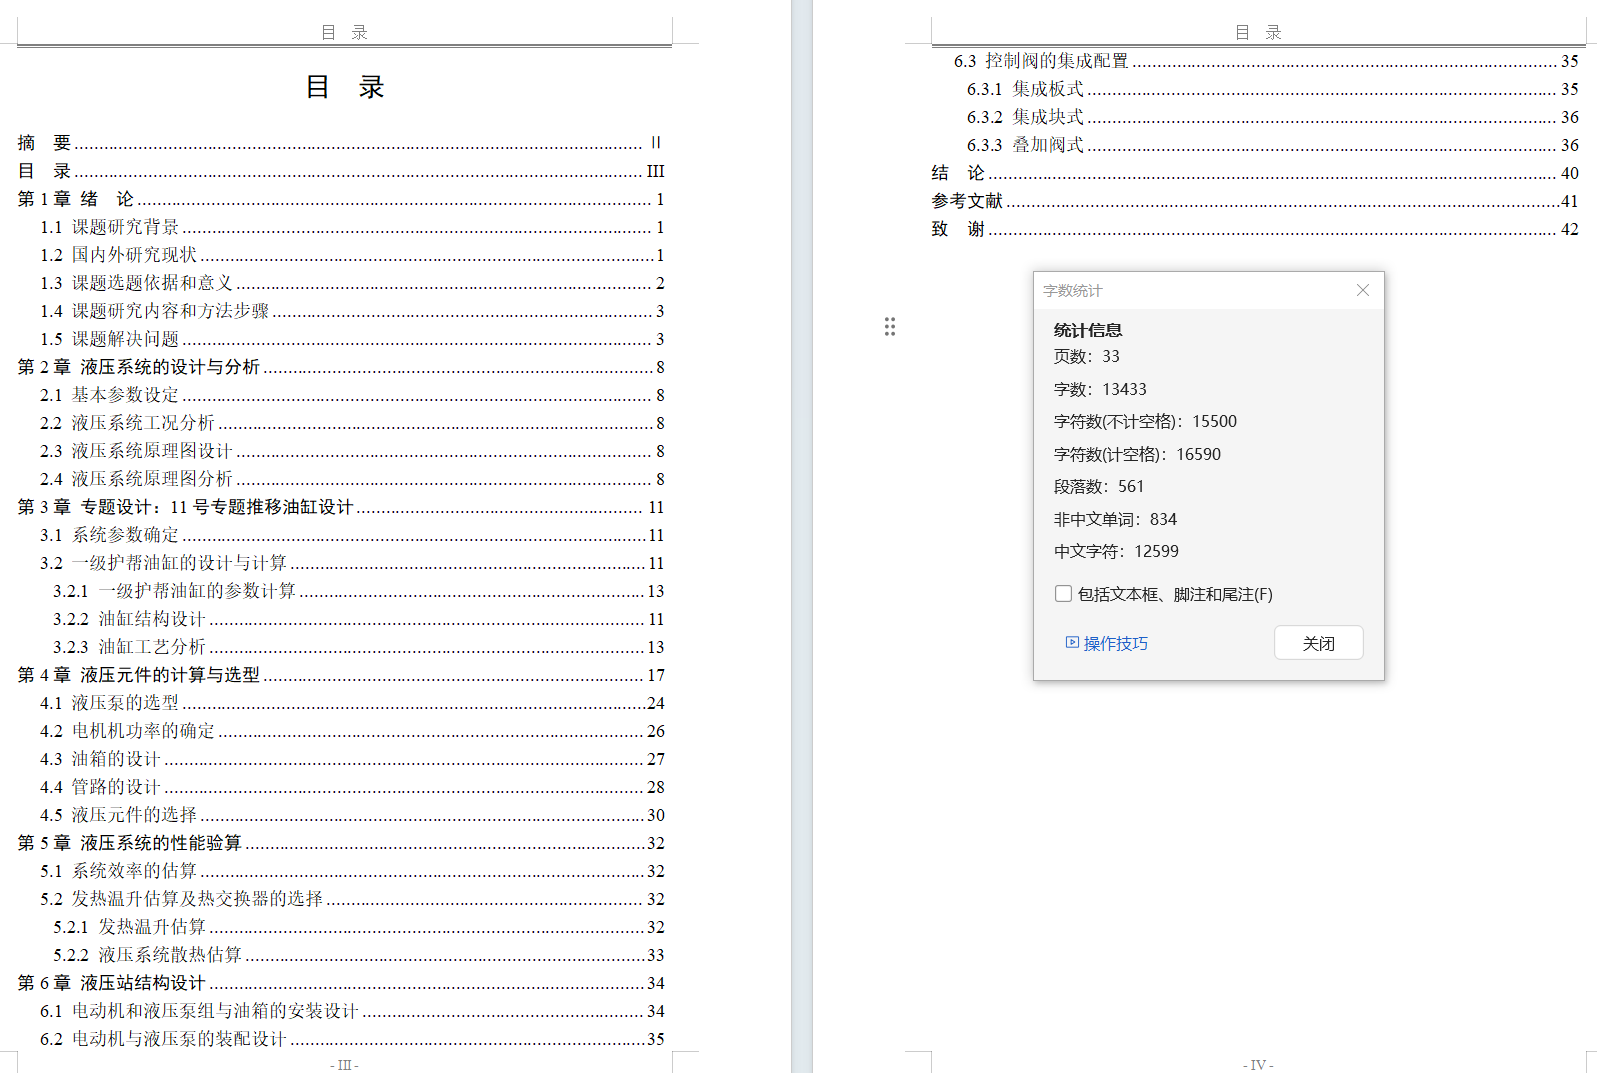This screenshot has width=1597, height=1073.
Task: Open 2.4 液压系统原理图分析 entry
Action: pyautogui.click(x=352, y=479)
